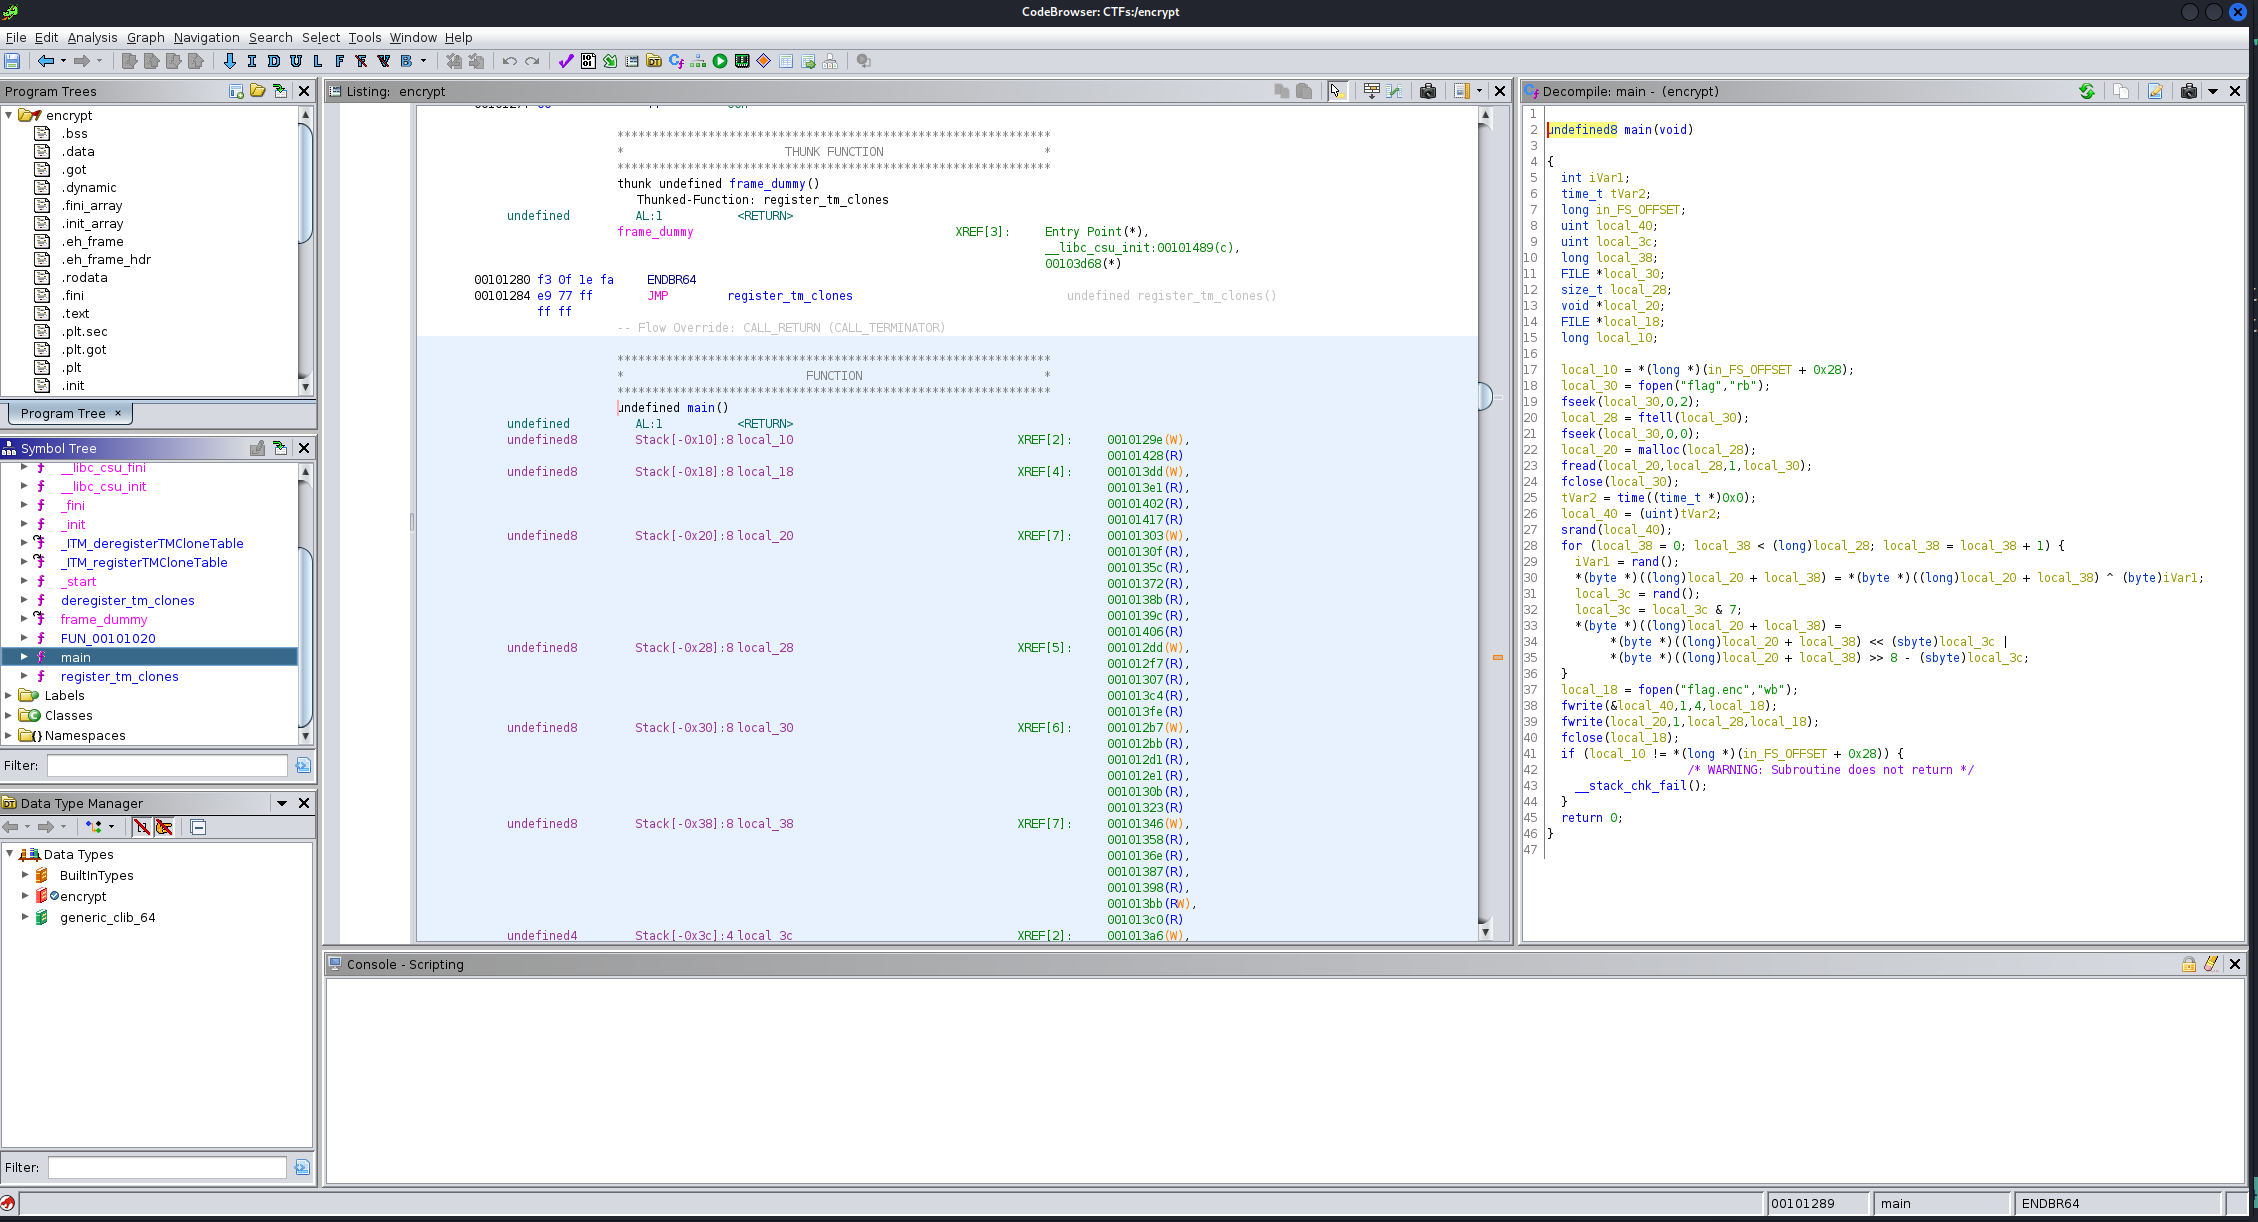Collapse the encrypt root in Program Trees
Image resolution: width=2258 pixels, height=1222 pixels.
tap(9, 115)
